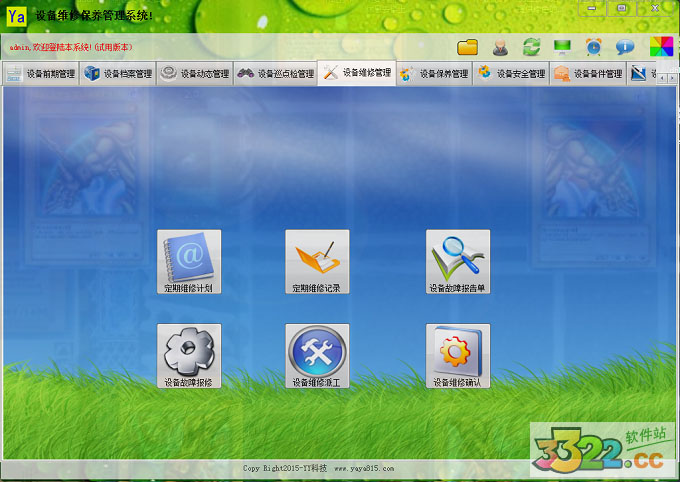Open 定期维修计划 notebook icon

[189, 262]
